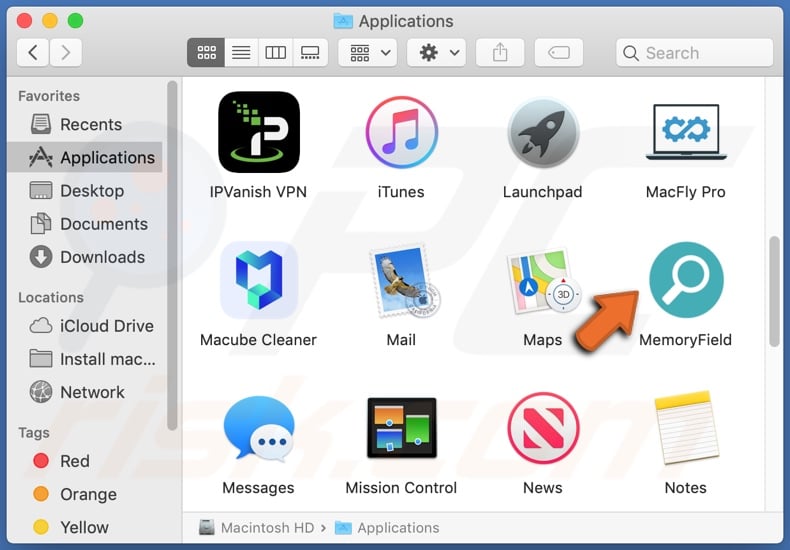This screenshot has width=790, height=550.
Task: Open Desktop in the sidebar
Action: click(85, 191)
